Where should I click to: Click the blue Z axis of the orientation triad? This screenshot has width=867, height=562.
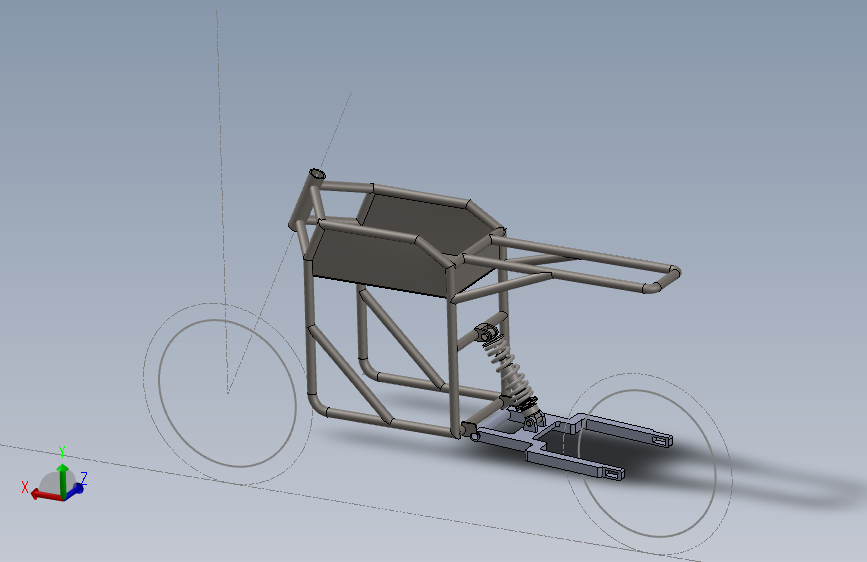[76, 490]
